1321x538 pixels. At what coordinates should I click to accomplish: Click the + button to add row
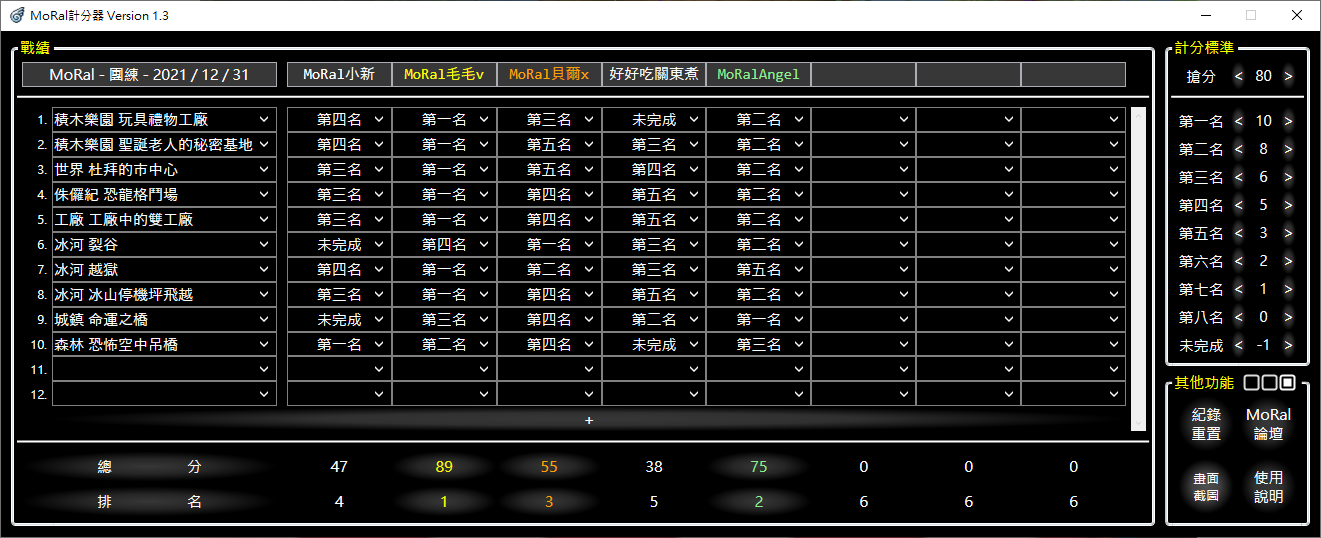tap(589, 420)
